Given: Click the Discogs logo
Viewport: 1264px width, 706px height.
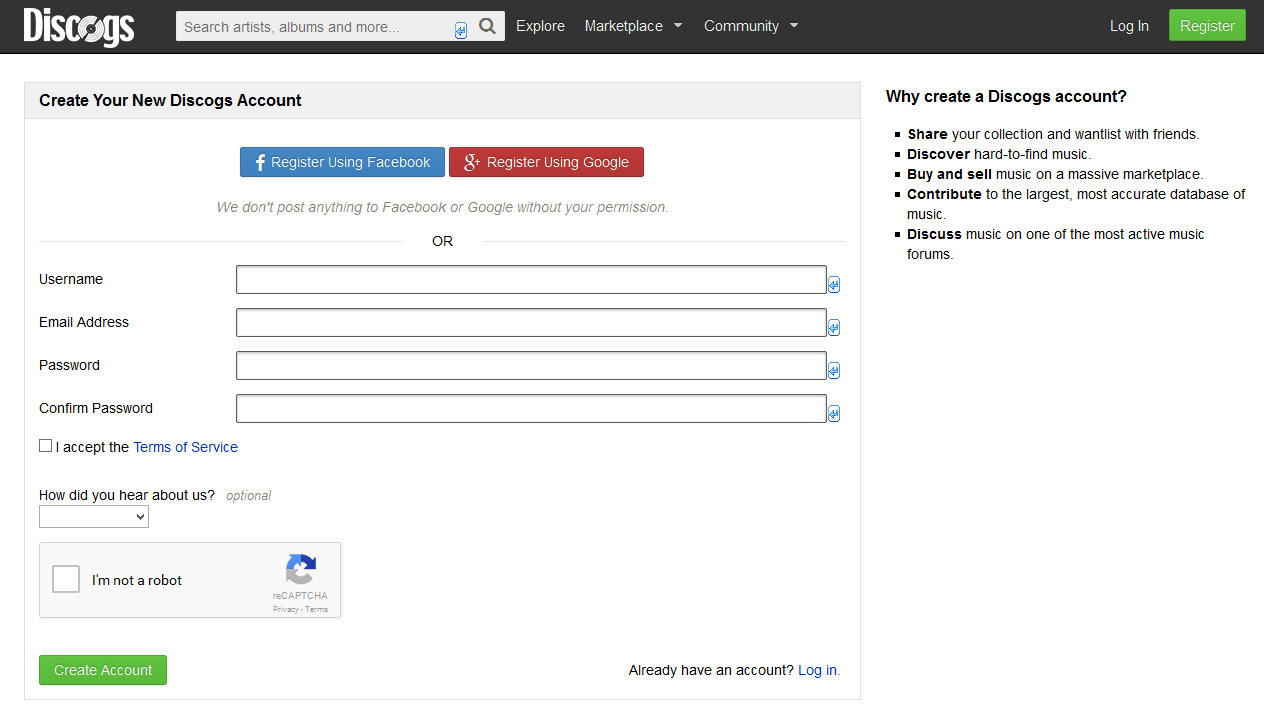Looking at the screenshot, I should pos(79,27).
